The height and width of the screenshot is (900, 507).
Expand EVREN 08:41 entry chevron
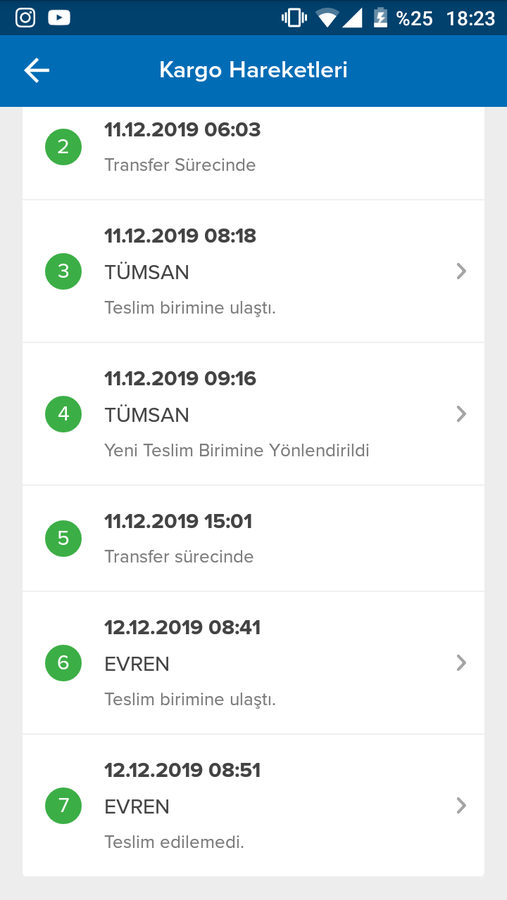(x=461, y=663)
